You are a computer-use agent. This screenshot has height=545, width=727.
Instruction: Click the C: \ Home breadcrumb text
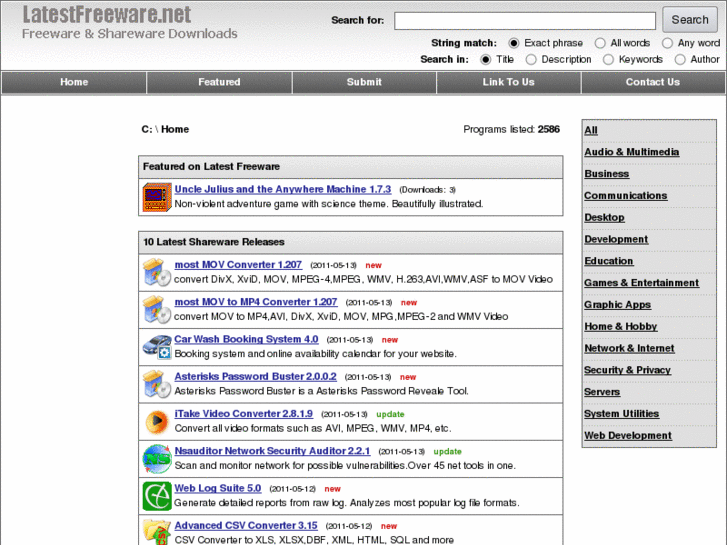[x=165, y=129]
